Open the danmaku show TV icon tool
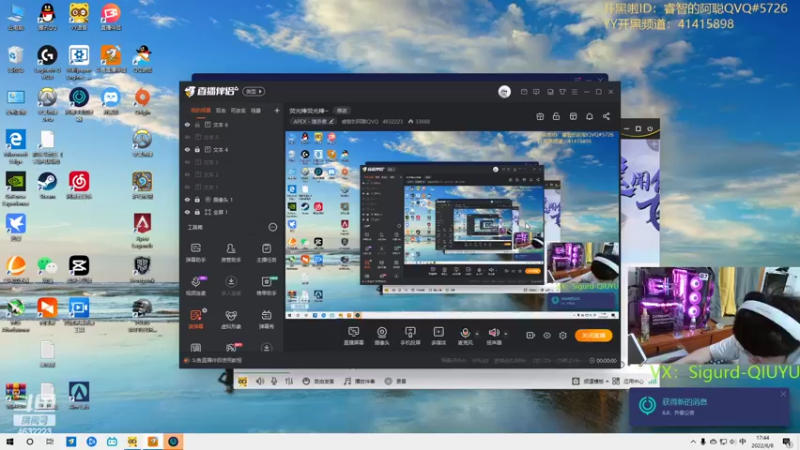 [266, 319]
